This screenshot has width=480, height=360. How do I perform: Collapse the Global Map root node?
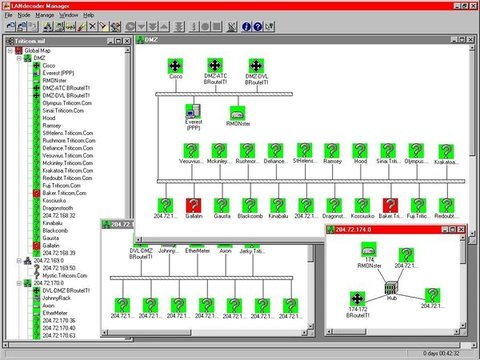[10, 51]
